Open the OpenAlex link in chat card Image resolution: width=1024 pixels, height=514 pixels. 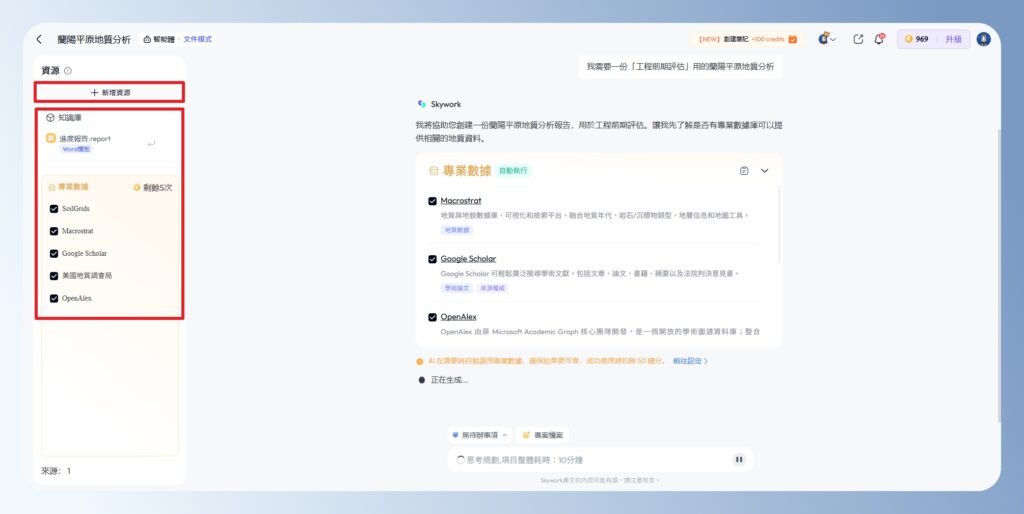[x=458, y=317]
